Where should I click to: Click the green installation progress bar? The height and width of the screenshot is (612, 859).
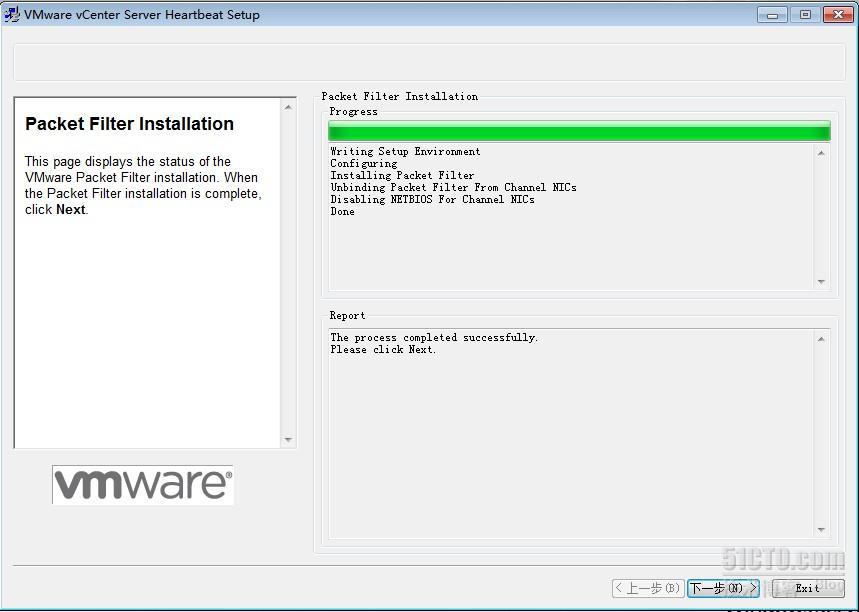(x=579, y=131)
